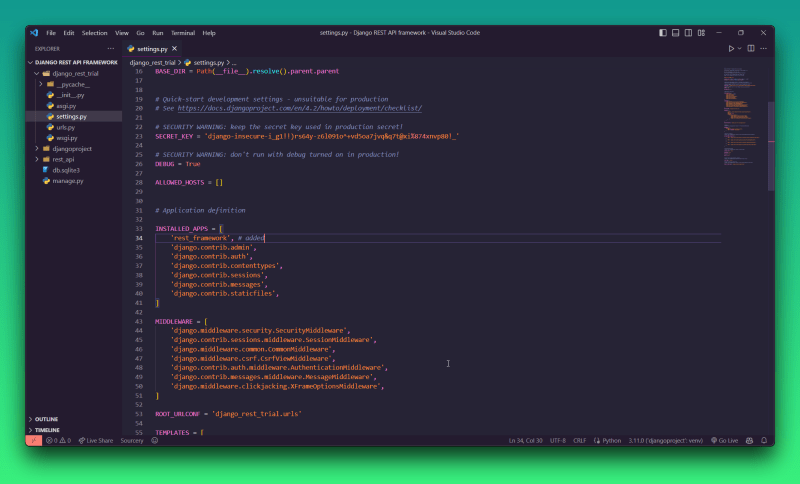
Task: Change CRLF end of line sequence
Action: pos(580,441)
